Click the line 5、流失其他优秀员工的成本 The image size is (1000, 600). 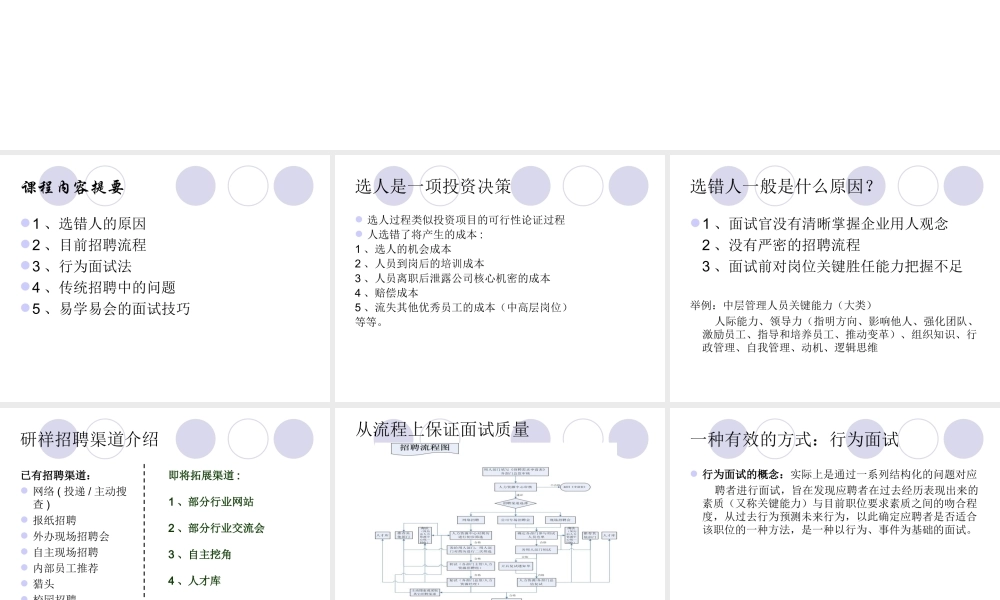(x=462, y=307)
